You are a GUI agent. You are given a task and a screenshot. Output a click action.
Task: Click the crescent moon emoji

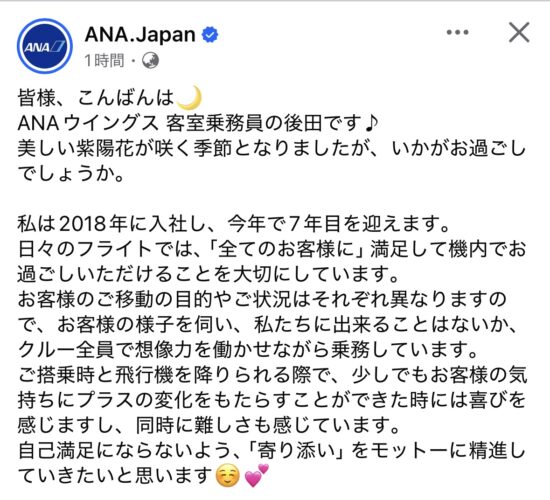pyautogui.click(x=189, y=97)
